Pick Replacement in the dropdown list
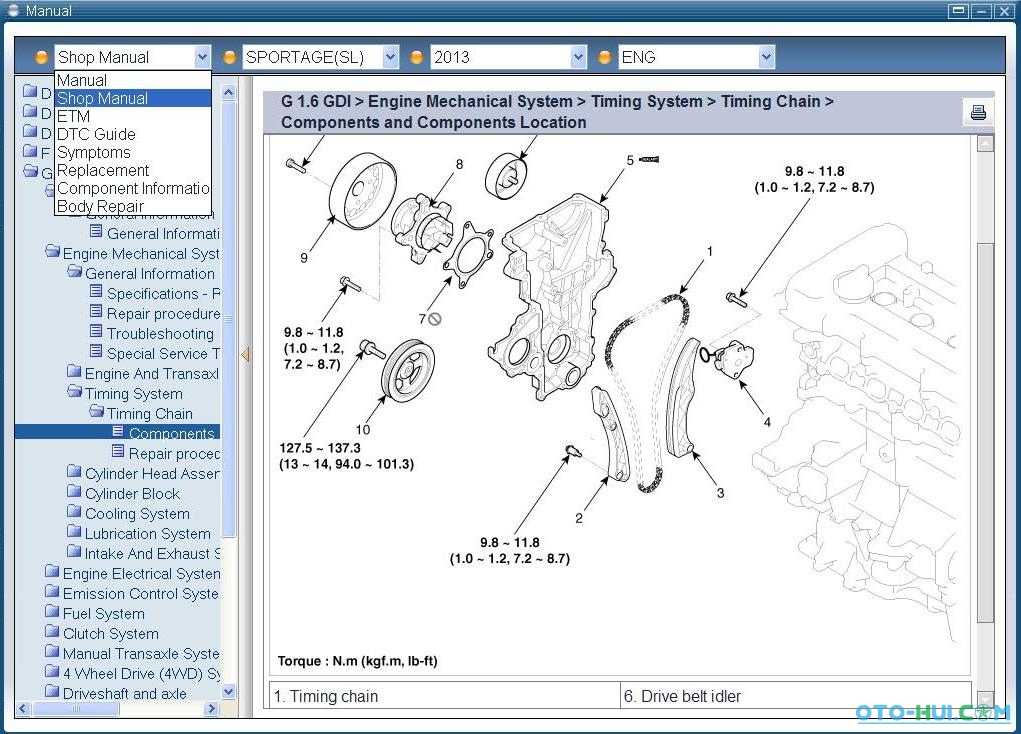Screen dimensions: 1021x734 pos(133,171)
